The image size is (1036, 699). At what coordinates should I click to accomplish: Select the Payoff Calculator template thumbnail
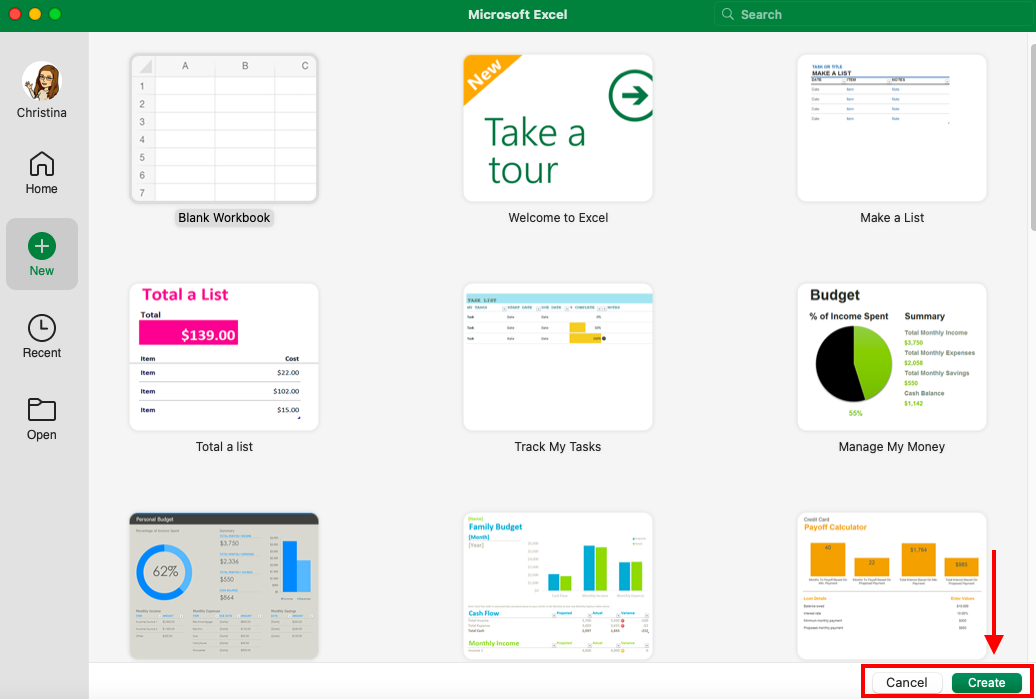pyautogui.click(x=892, y=586)
